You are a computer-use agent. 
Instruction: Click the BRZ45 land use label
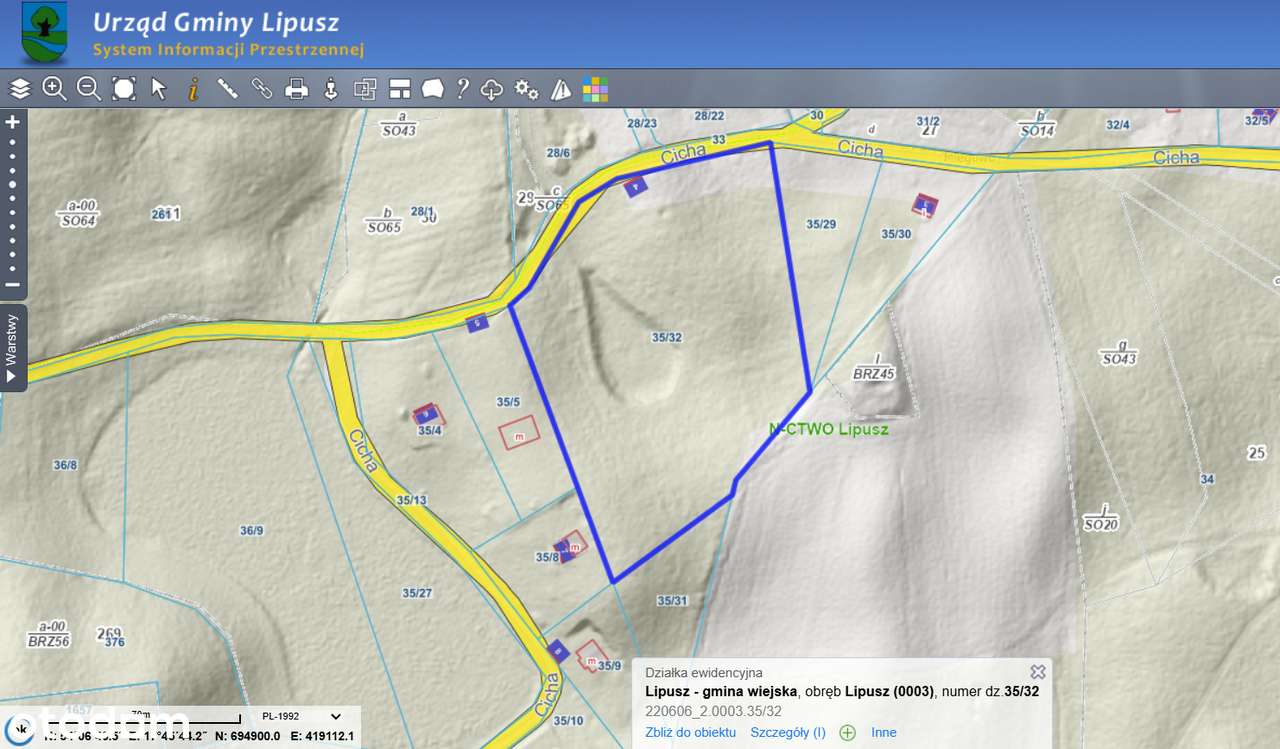pyautogui.click(x=874, y=373)
